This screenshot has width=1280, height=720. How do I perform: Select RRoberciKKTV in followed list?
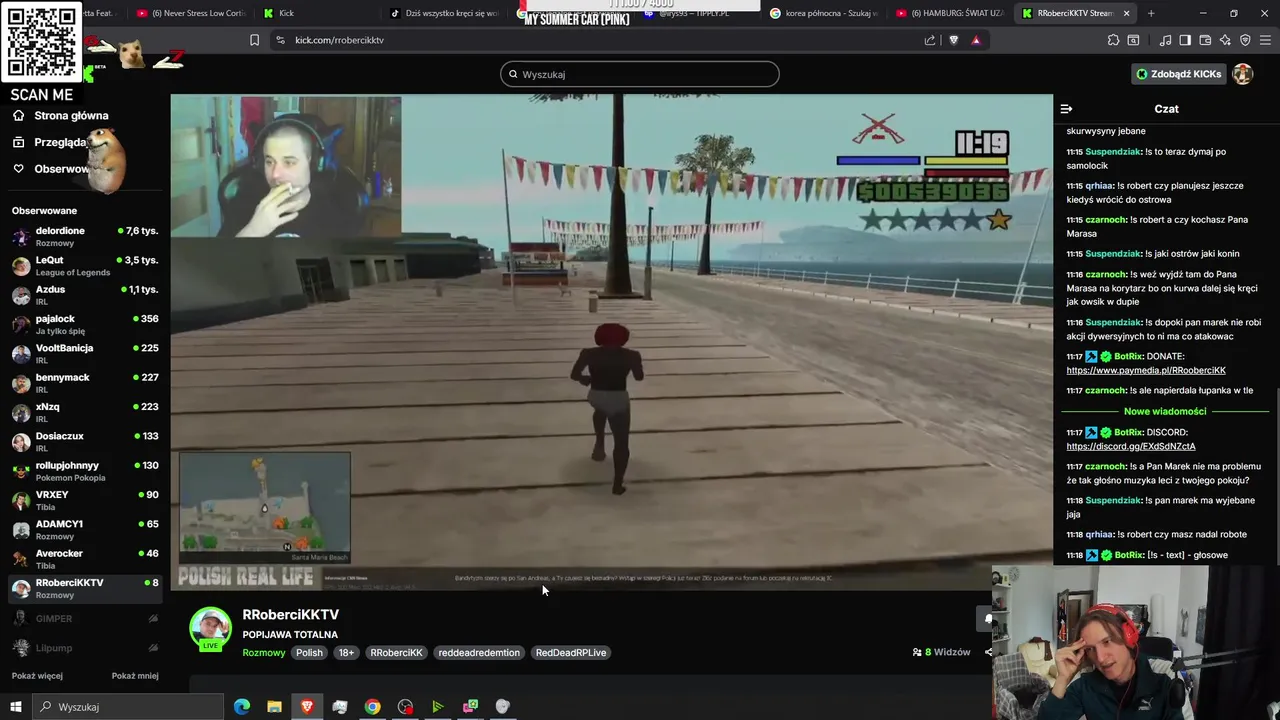85,588
